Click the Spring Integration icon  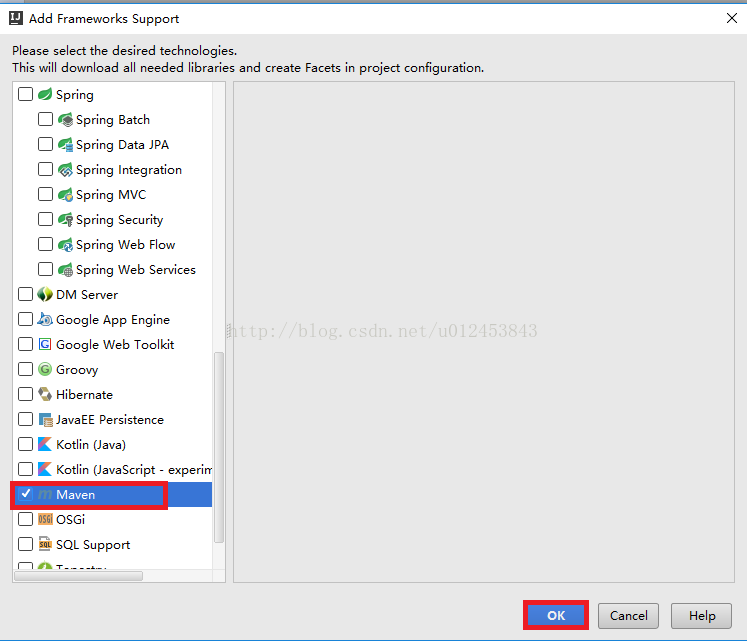(65, 169)
